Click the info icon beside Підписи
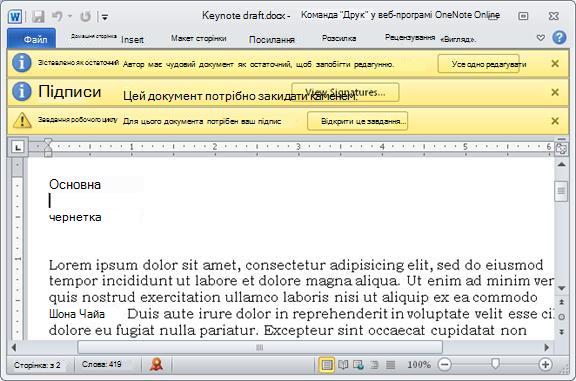Screen dimensions: 576x381 pos(22,91)
